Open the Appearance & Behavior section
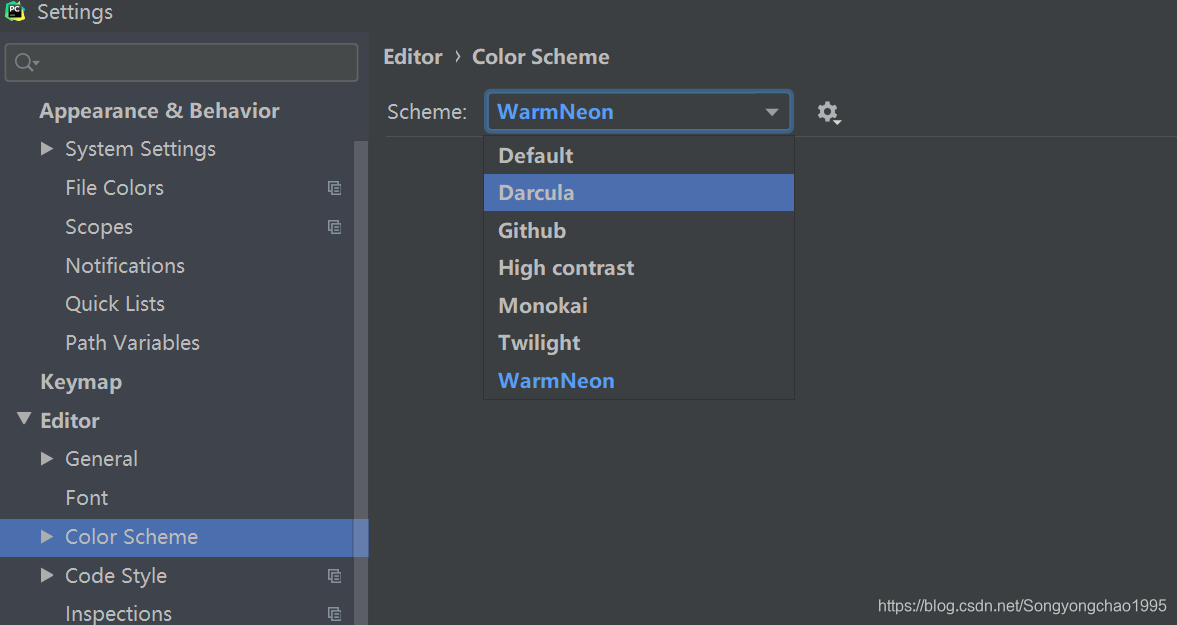 coord(159,111)
